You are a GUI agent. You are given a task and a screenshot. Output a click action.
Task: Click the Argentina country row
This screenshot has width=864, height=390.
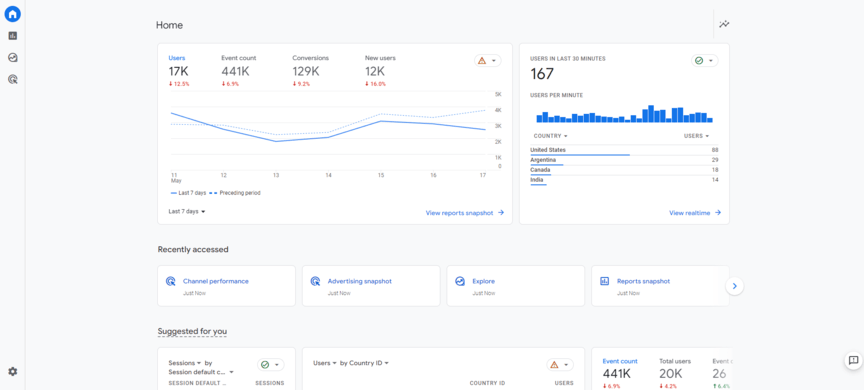[624, 160]
